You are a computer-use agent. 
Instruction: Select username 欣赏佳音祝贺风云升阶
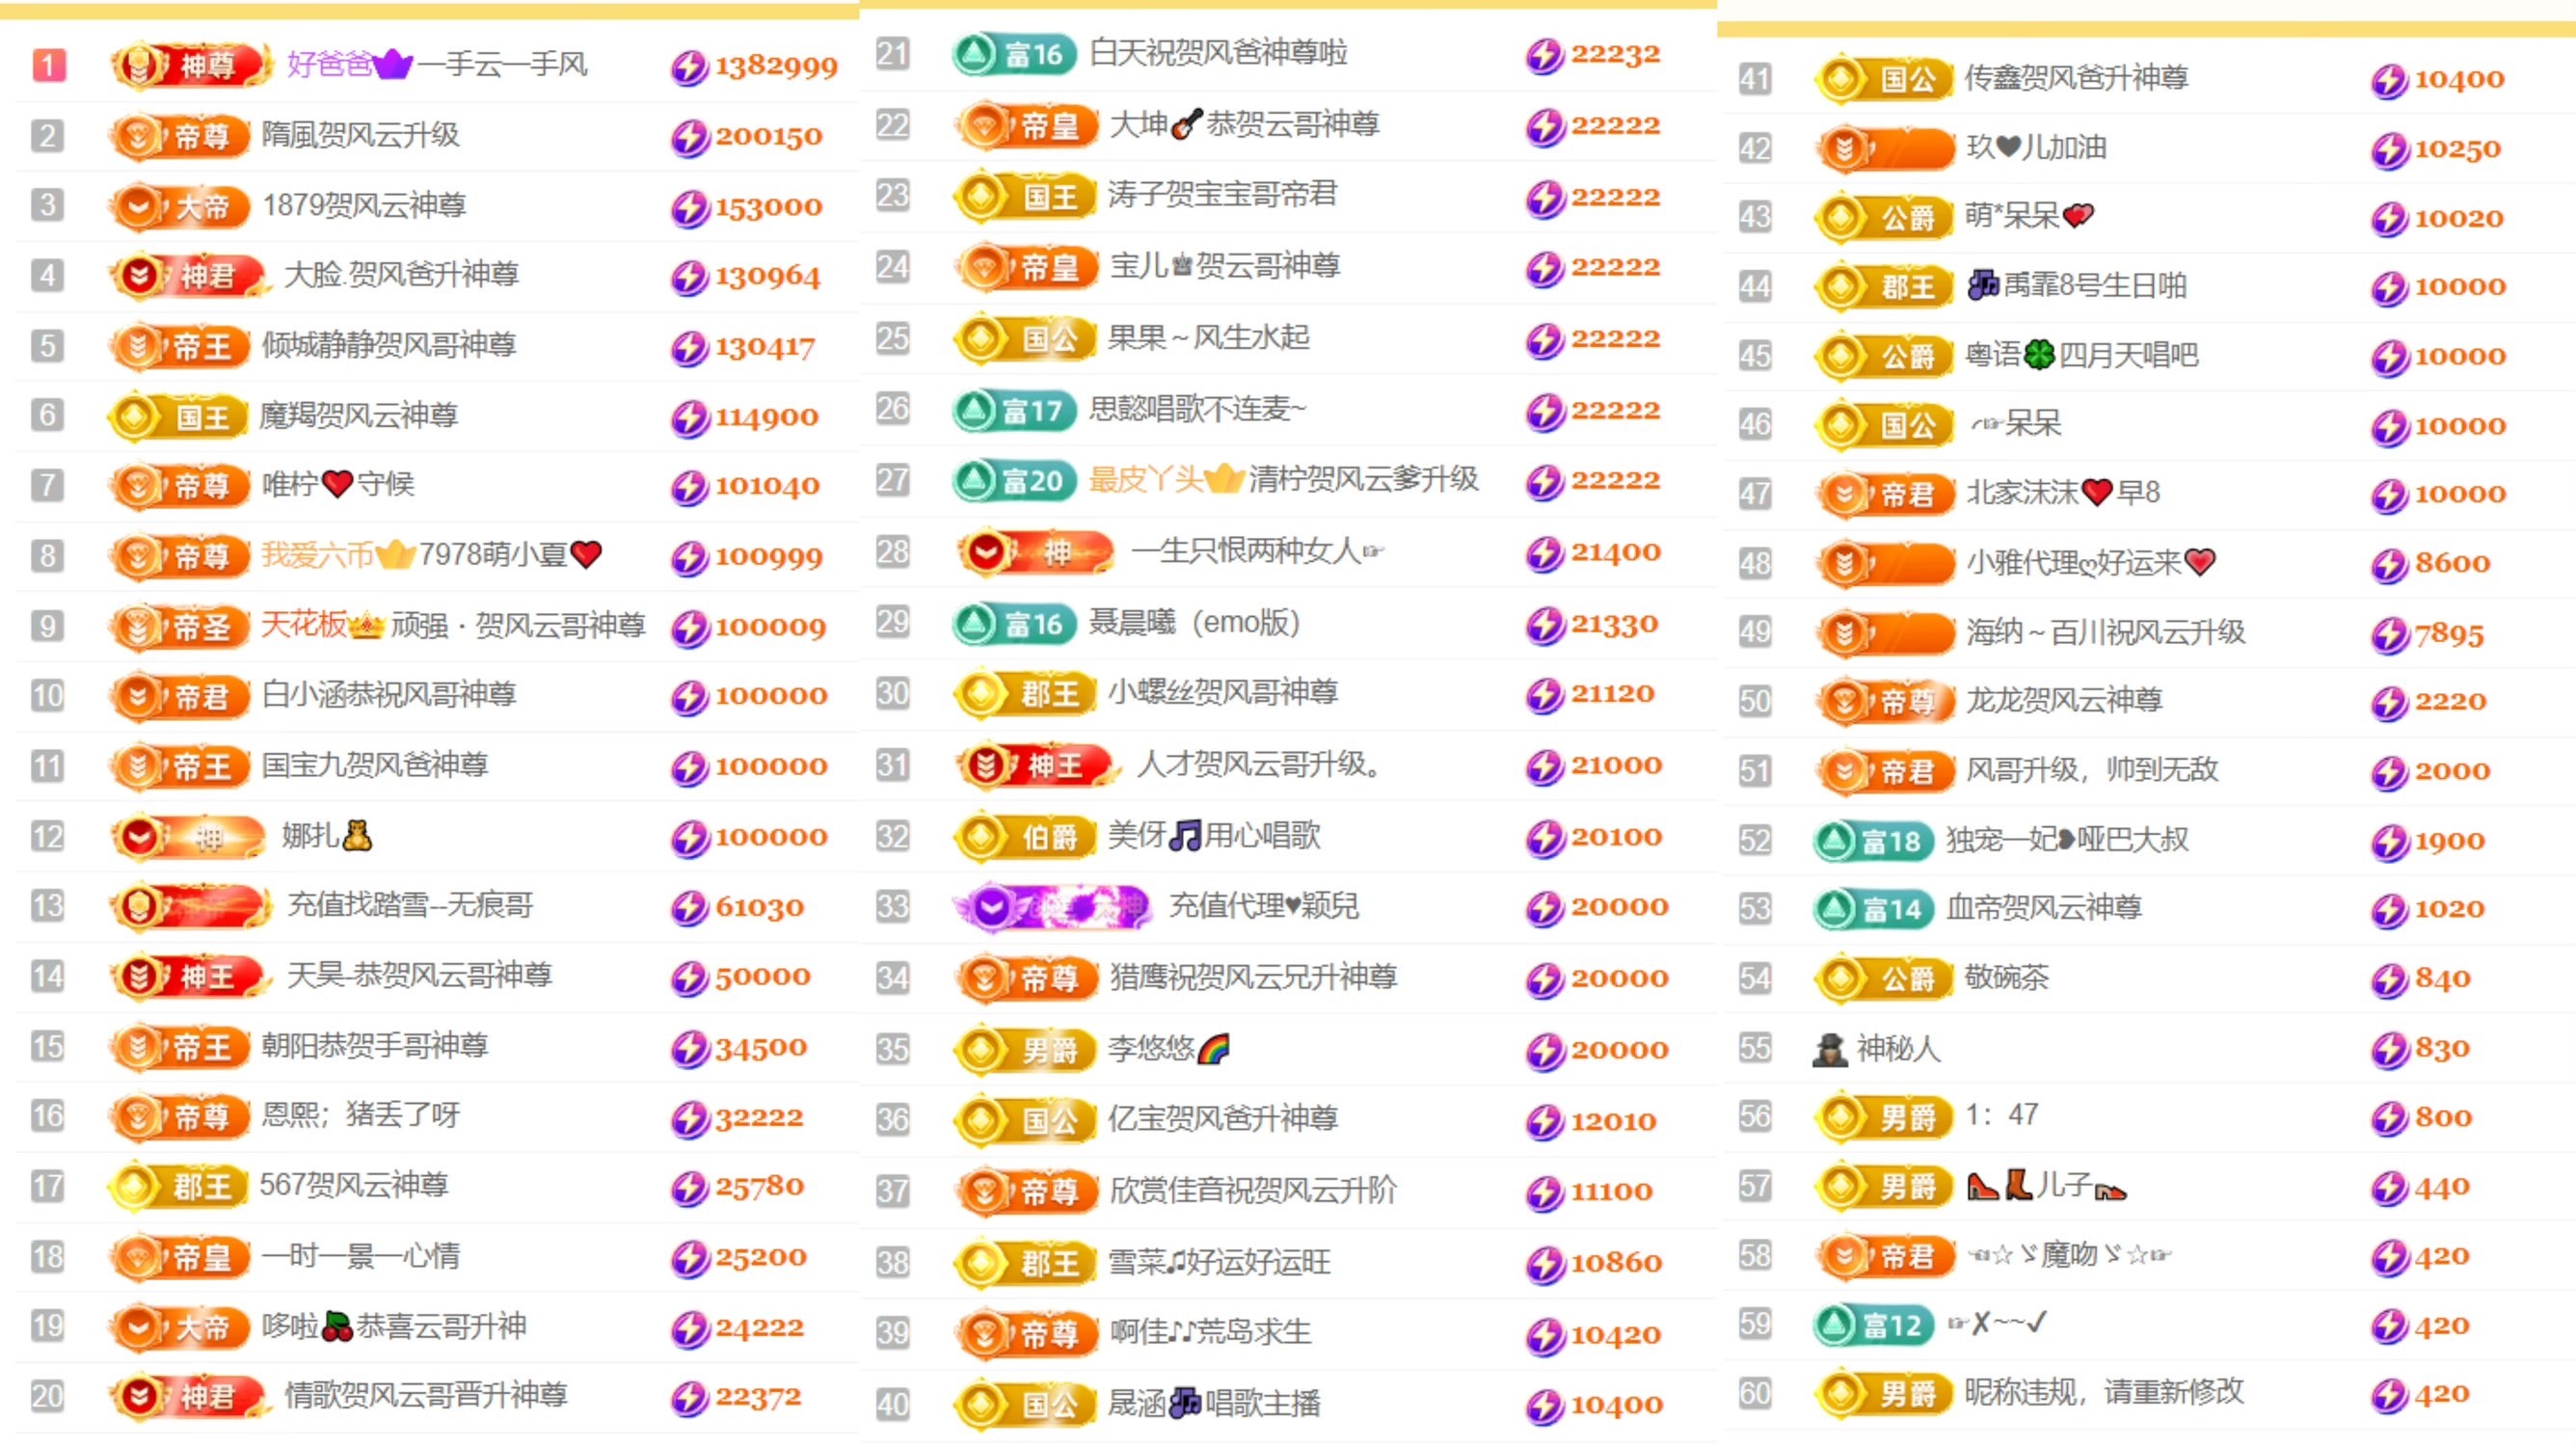(1253, 1191)
